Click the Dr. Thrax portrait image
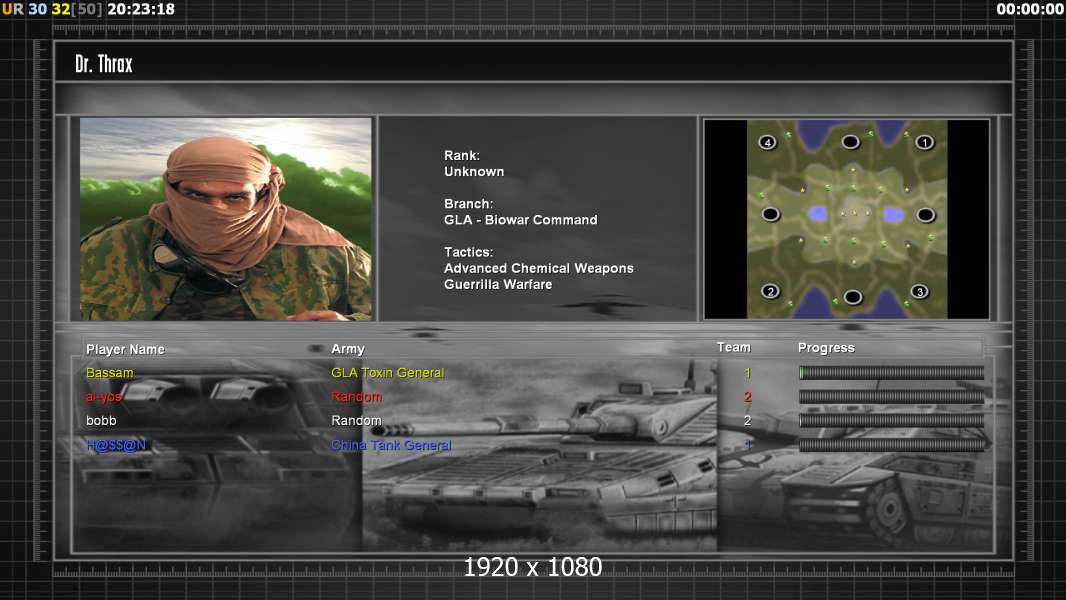1066x600 pixels. 226,219
